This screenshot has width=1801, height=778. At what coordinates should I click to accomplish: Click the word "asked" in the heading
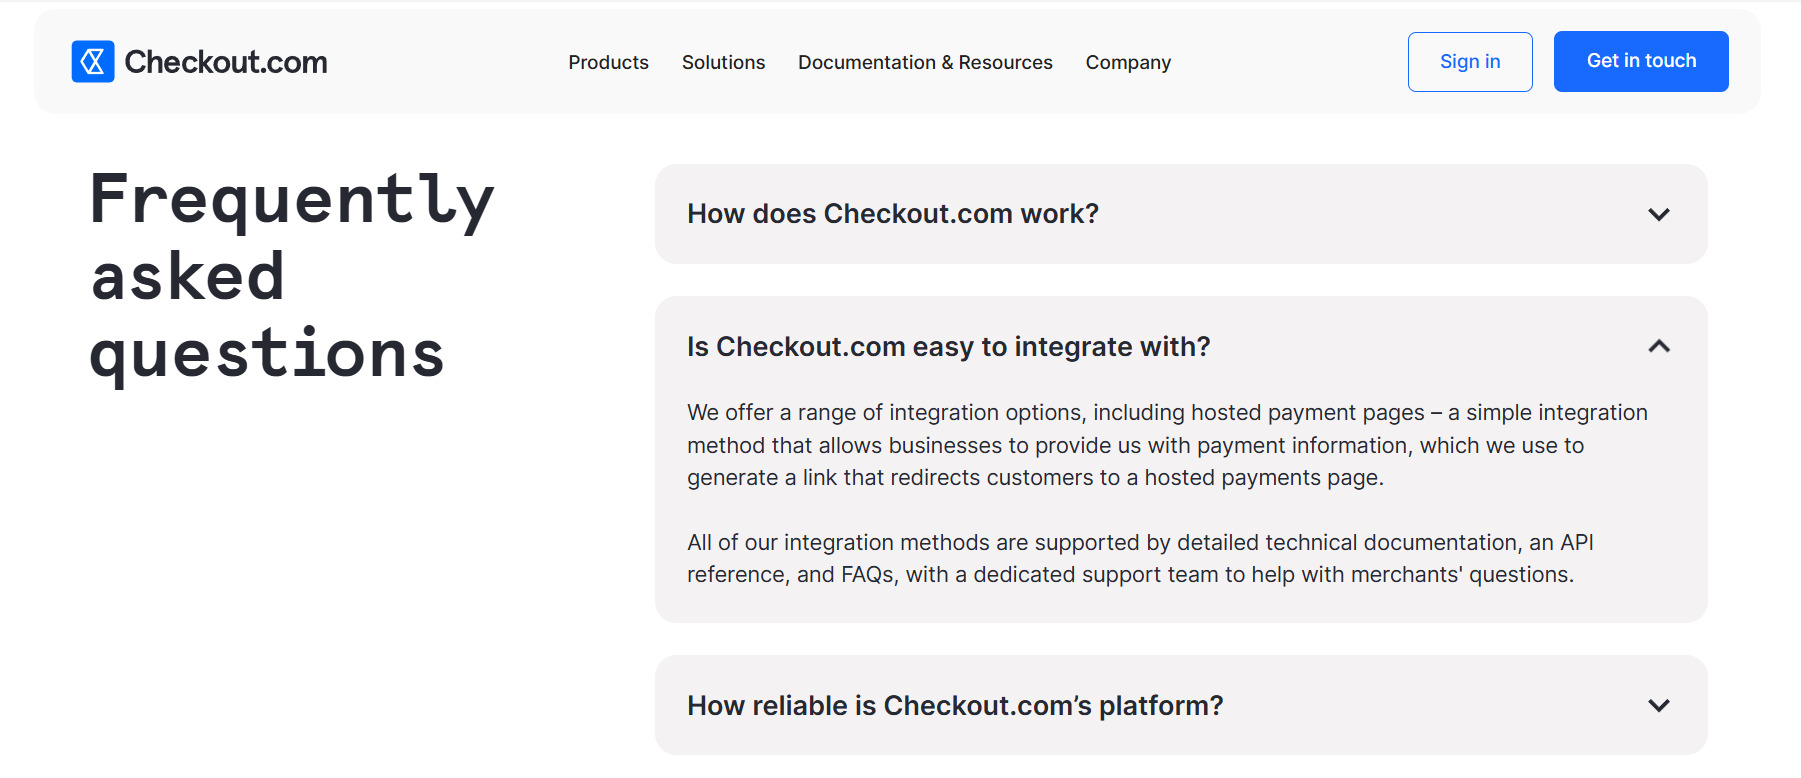point(188,277)
